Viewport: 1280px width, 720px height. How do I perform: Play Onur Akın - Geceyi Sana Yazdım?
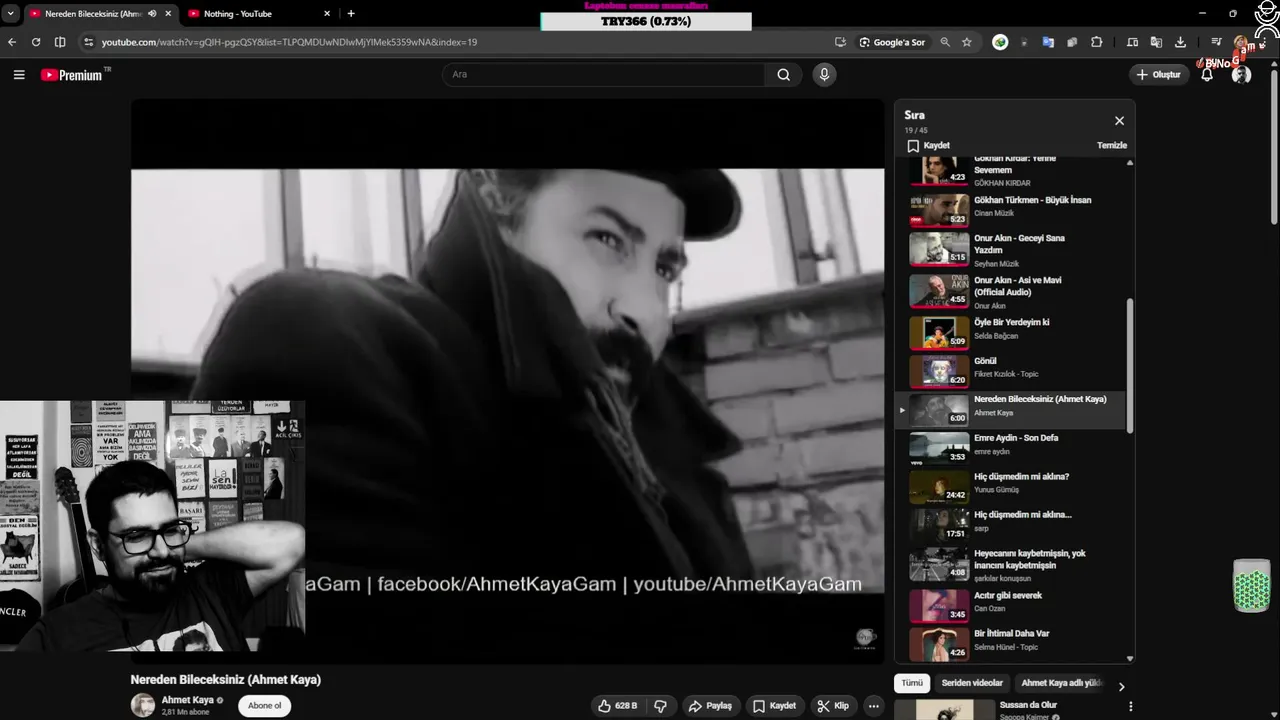tap(1010, 250)
